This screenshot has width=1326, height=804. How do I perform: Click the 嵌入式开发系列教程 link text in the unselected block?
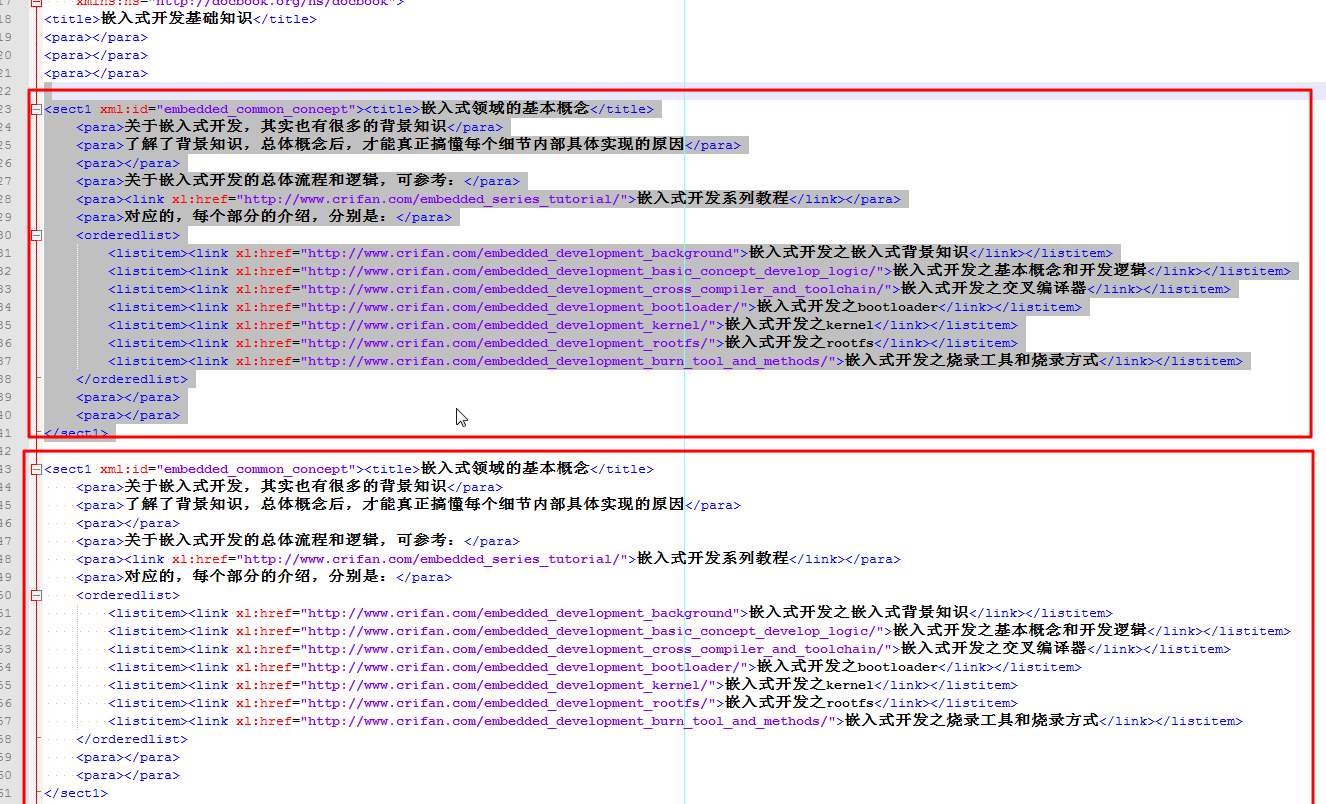click(x=713, y=559)
